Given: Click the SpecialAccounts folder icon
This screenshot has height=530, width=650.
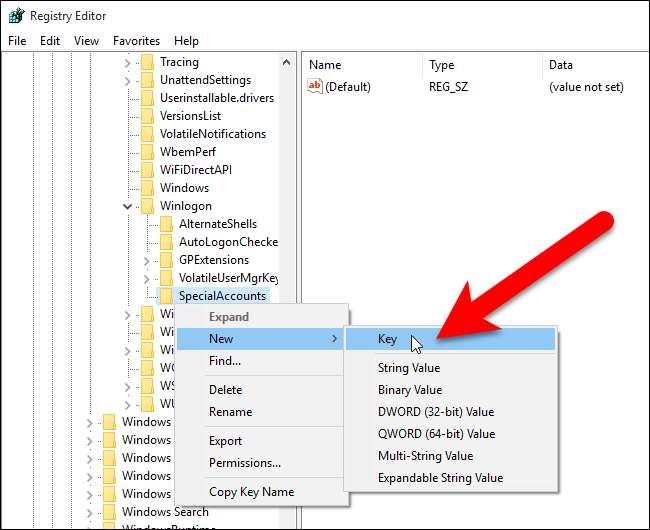Looking at the screenshot, I should [167, 296].
